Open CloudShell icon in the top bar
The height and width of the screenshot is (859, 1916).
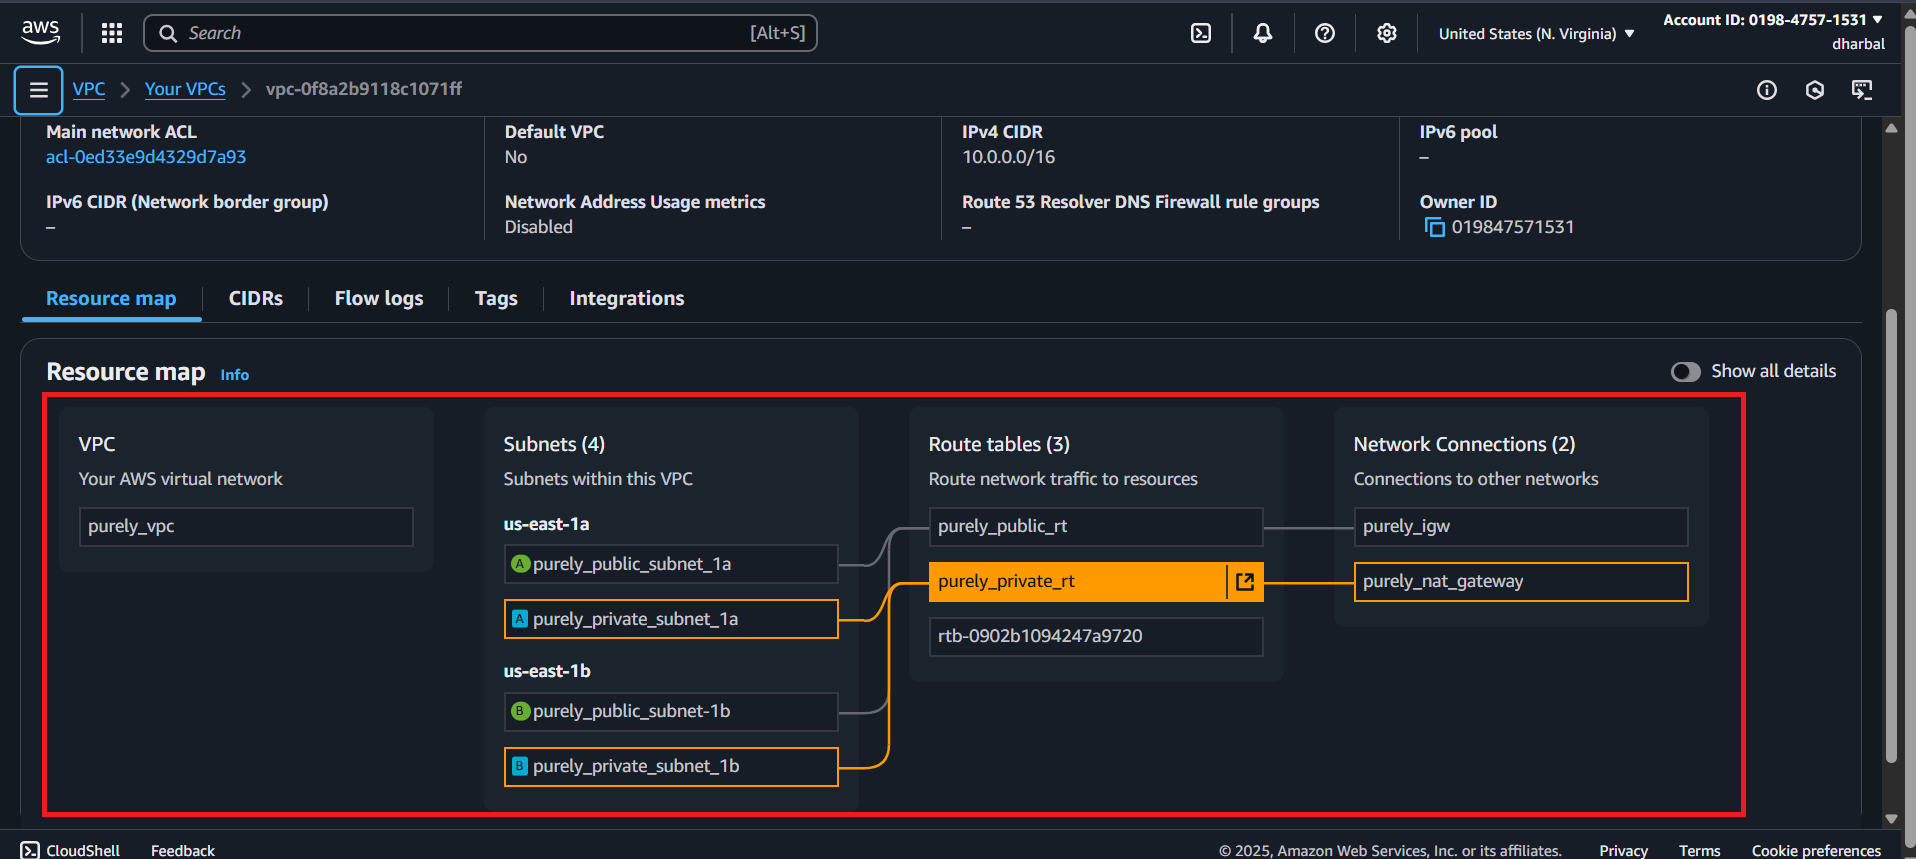pos(1201,33)
